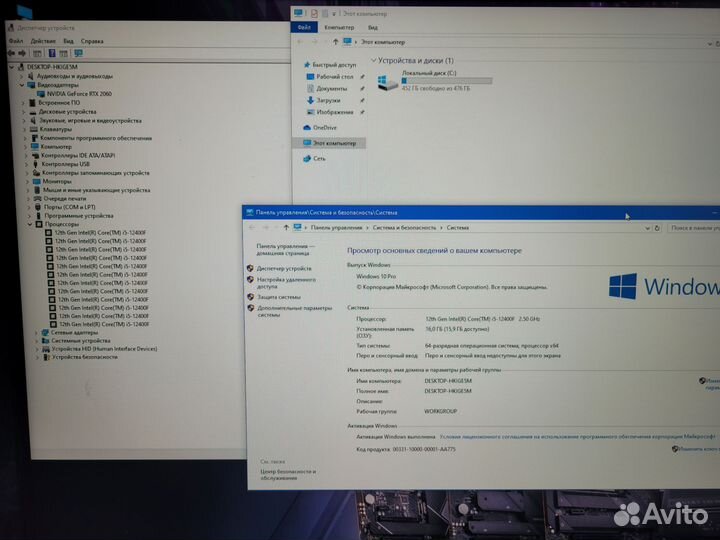Open Быстрый доступ in Explorer sidebar
The height and width of the screenshot is (540, 720).
pos(334,65)
